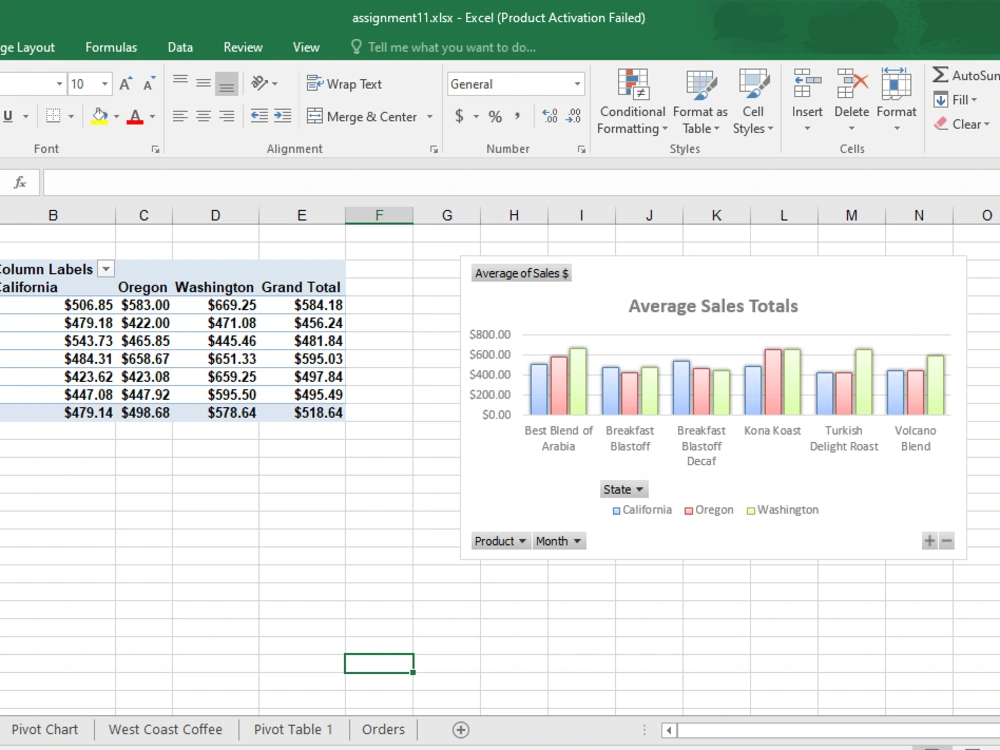Open the Font Color swatch menu
This screenshot has height=750, width=1000.
click(x=151, y=116)
